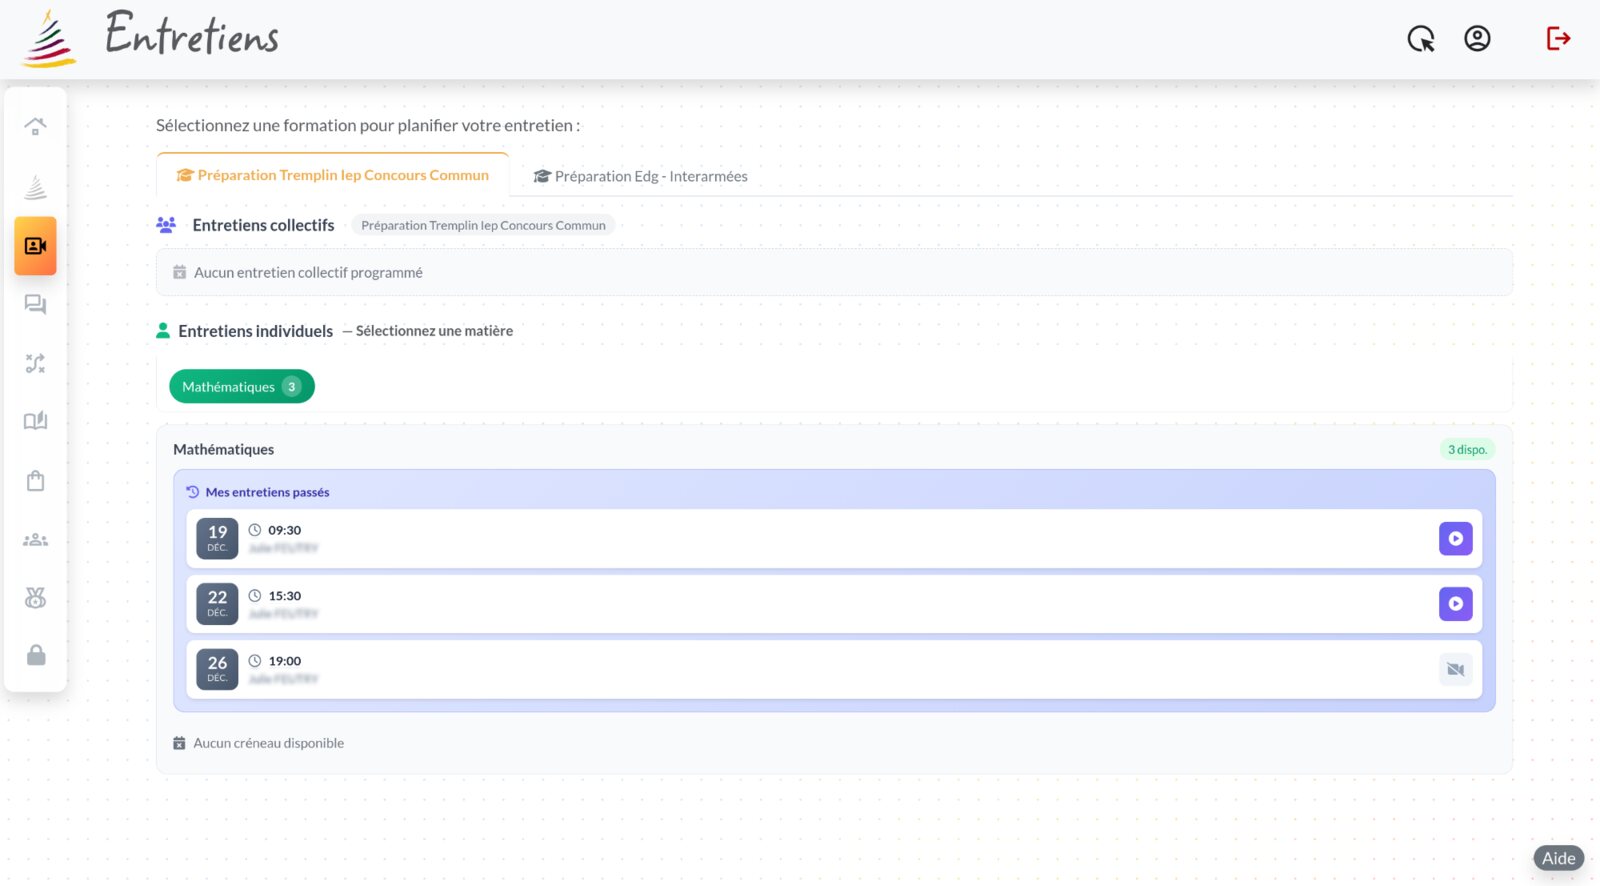Play the 22 Déc. 15:30 interview recording
Image resolution: width=1600 pixels, height=886 pixels.
click(1456, 604)
